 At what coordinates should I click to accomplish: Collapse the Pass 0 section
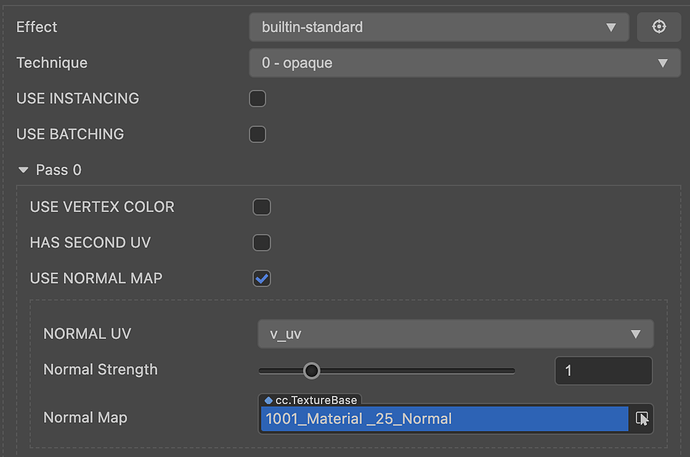(23, 170)
